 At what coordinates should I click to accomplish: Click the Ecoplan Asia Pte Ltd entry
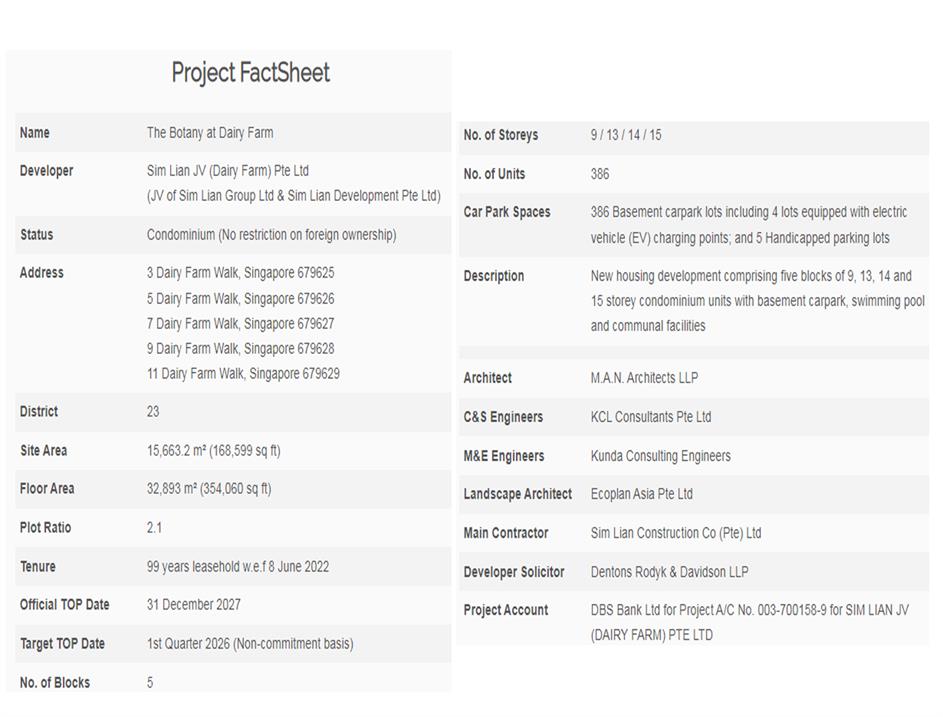coord(642,494)
